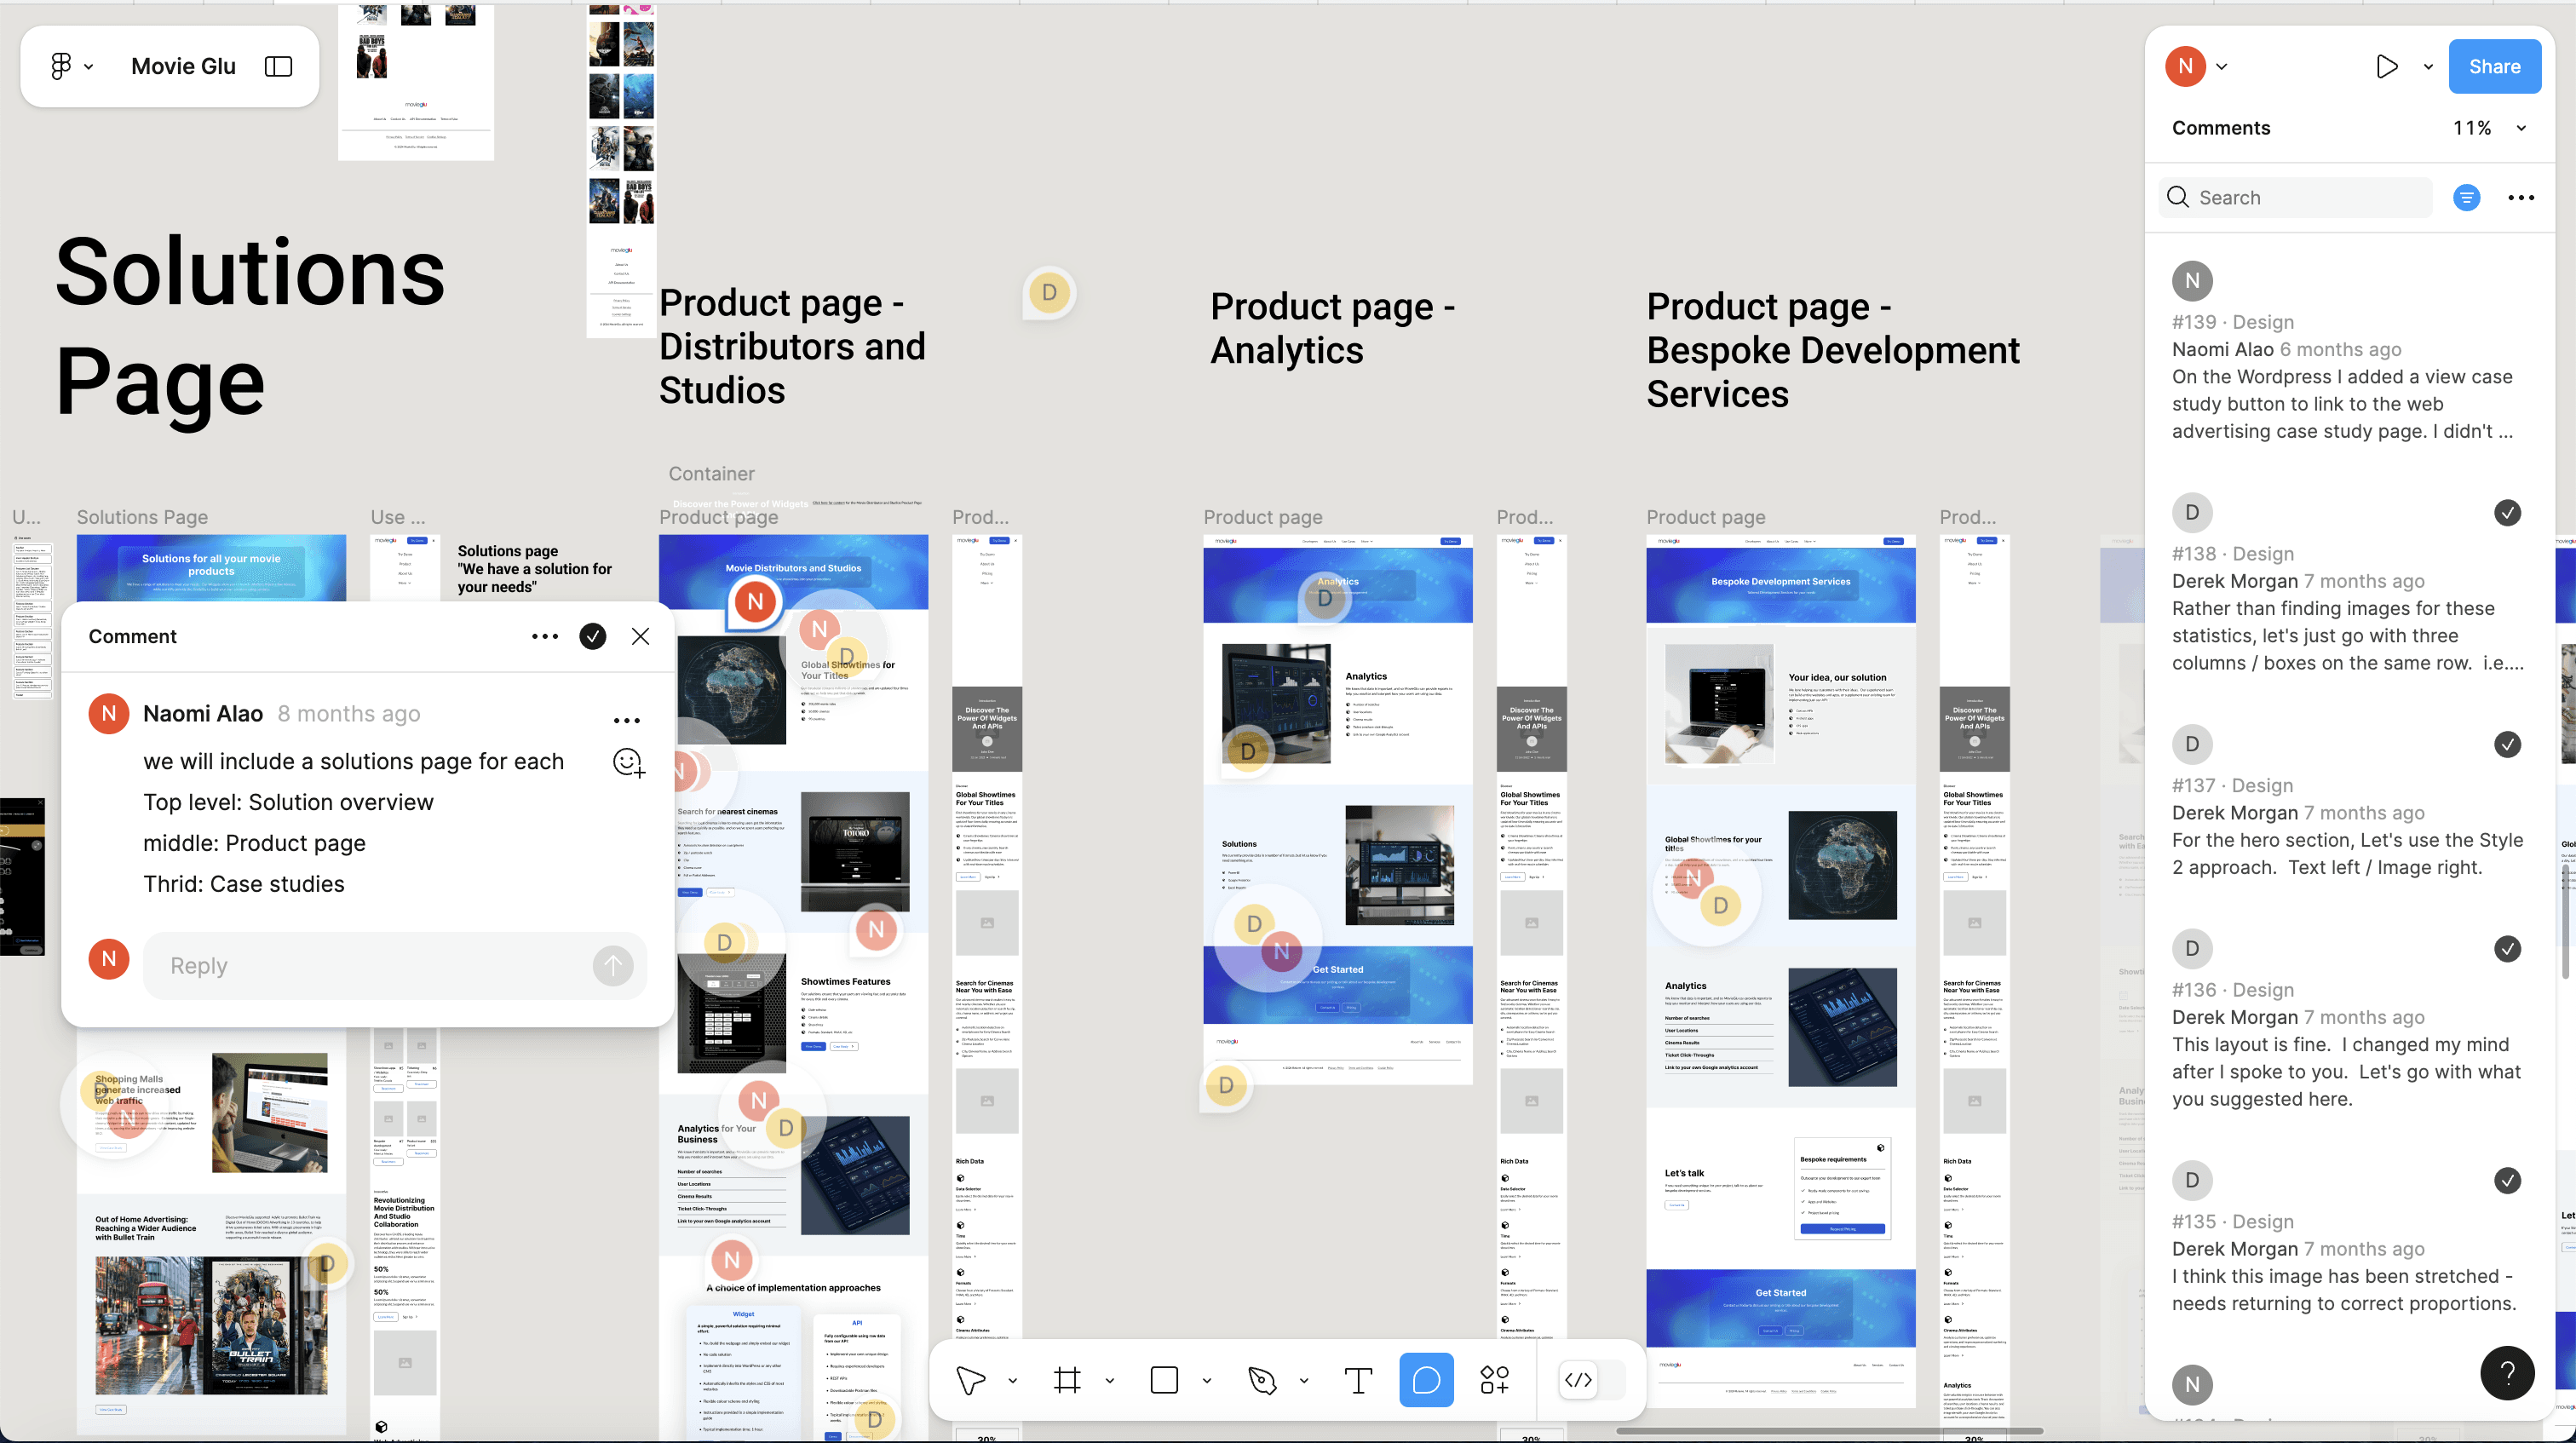Click the Share button
This screenshot has width=2576, height=1443.
[2494, 67]
